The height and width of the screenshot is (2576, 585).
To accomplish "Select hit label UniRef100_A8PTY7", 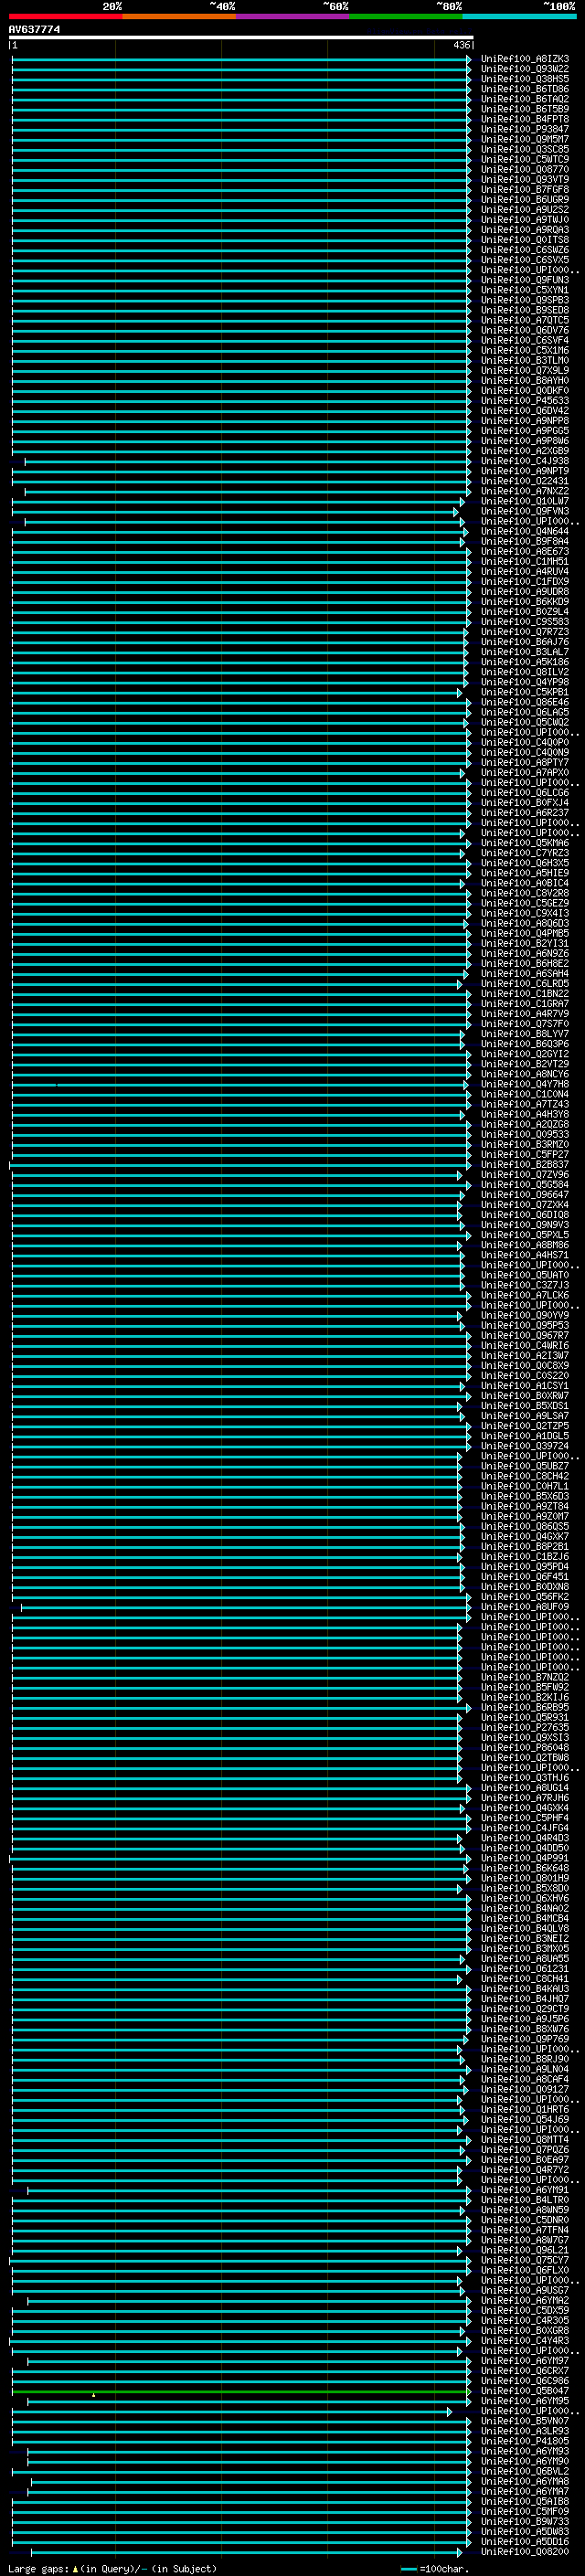I will point(525,762).
